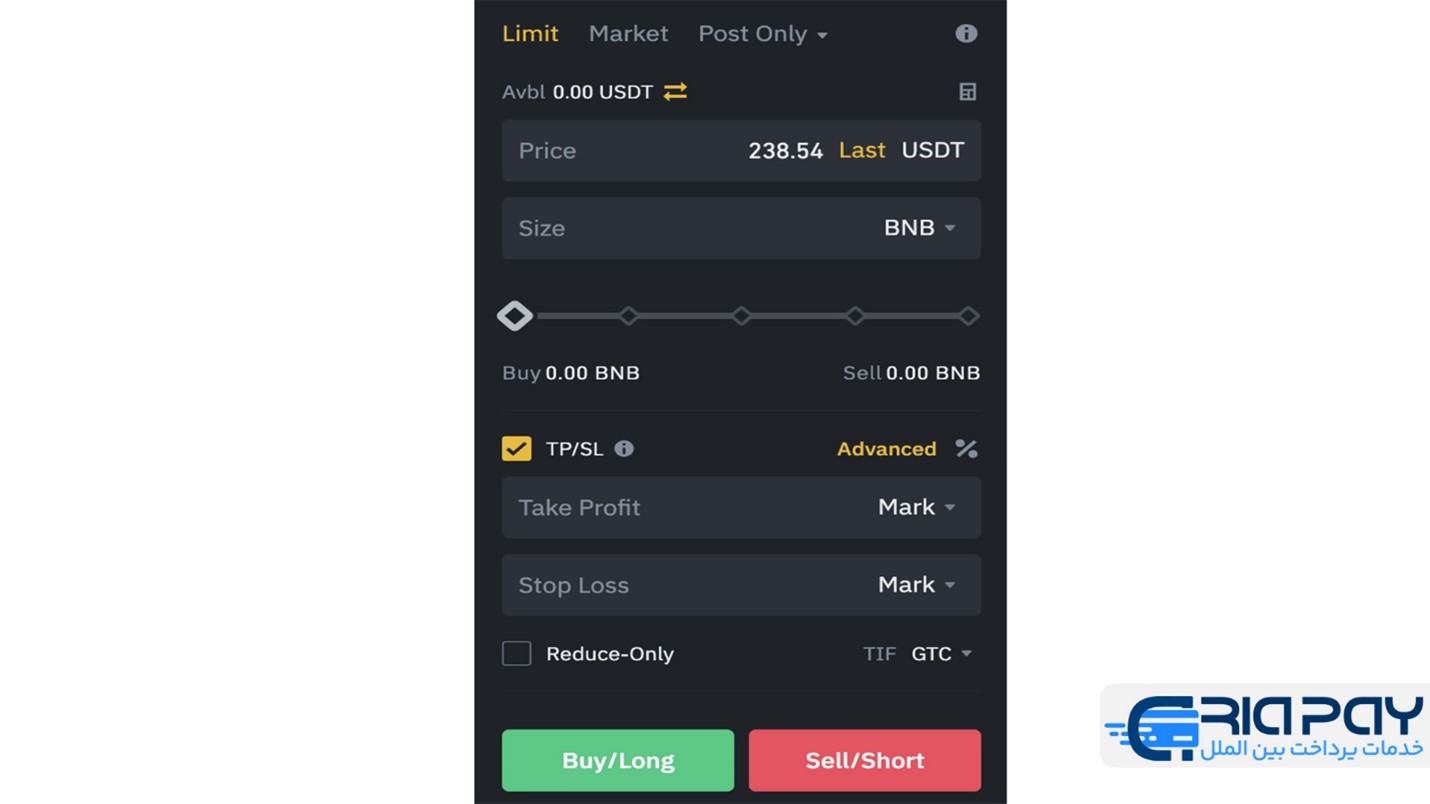
Task: Open the calculator icon beside available balance
Action: pyautogui.click(x=967, y=92)
